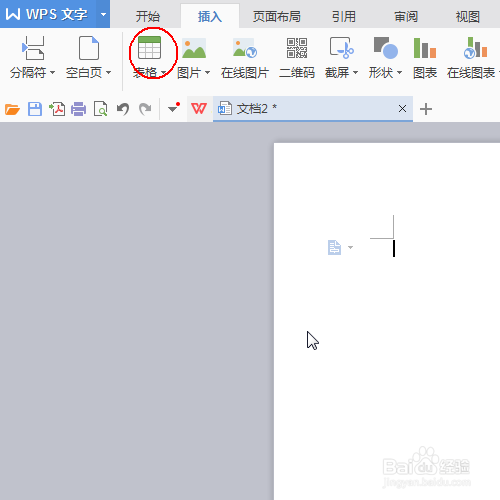The width and height of the screenshot is (500, 500).
Task: Expand the 空白页 dropdown arrow
Action: click(108, 72)
